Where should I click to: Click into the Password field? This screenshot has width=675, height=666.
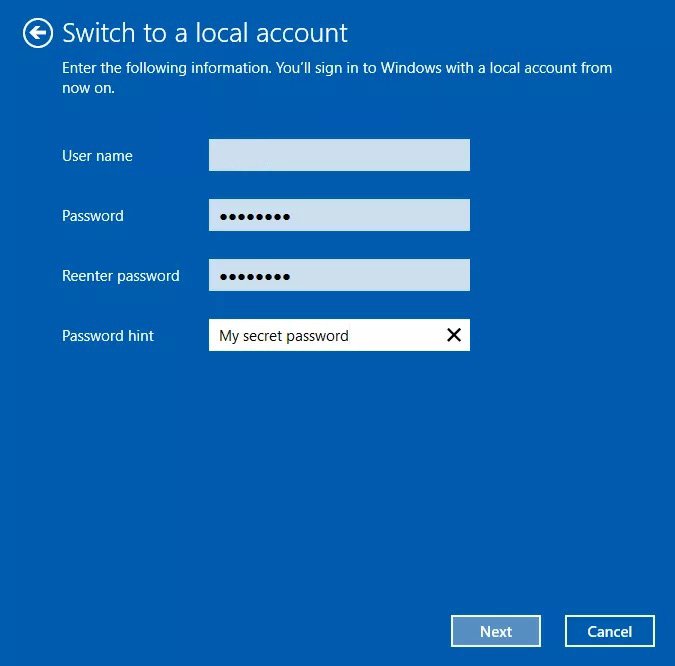point(380,215)
